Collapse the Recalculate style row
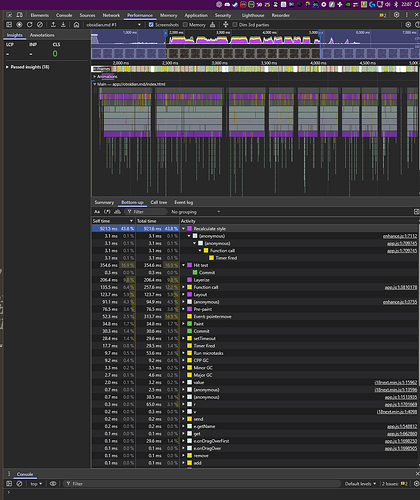Viewport: 420px width, 500px height. [183, 229]
